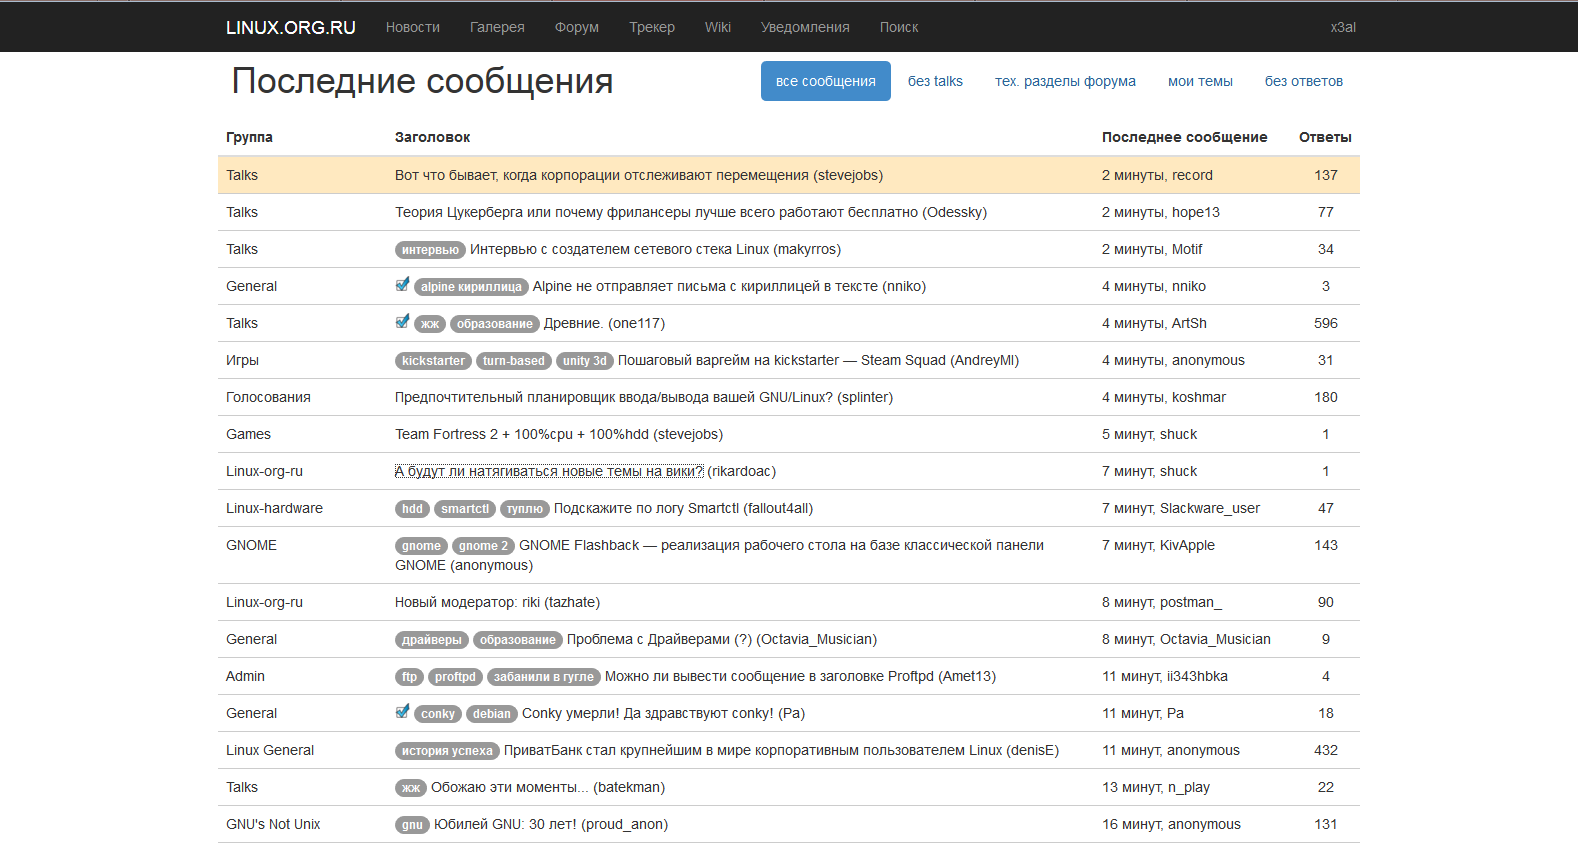
Task: Select the 'kickstarter' tag badge
Action: 433,361
